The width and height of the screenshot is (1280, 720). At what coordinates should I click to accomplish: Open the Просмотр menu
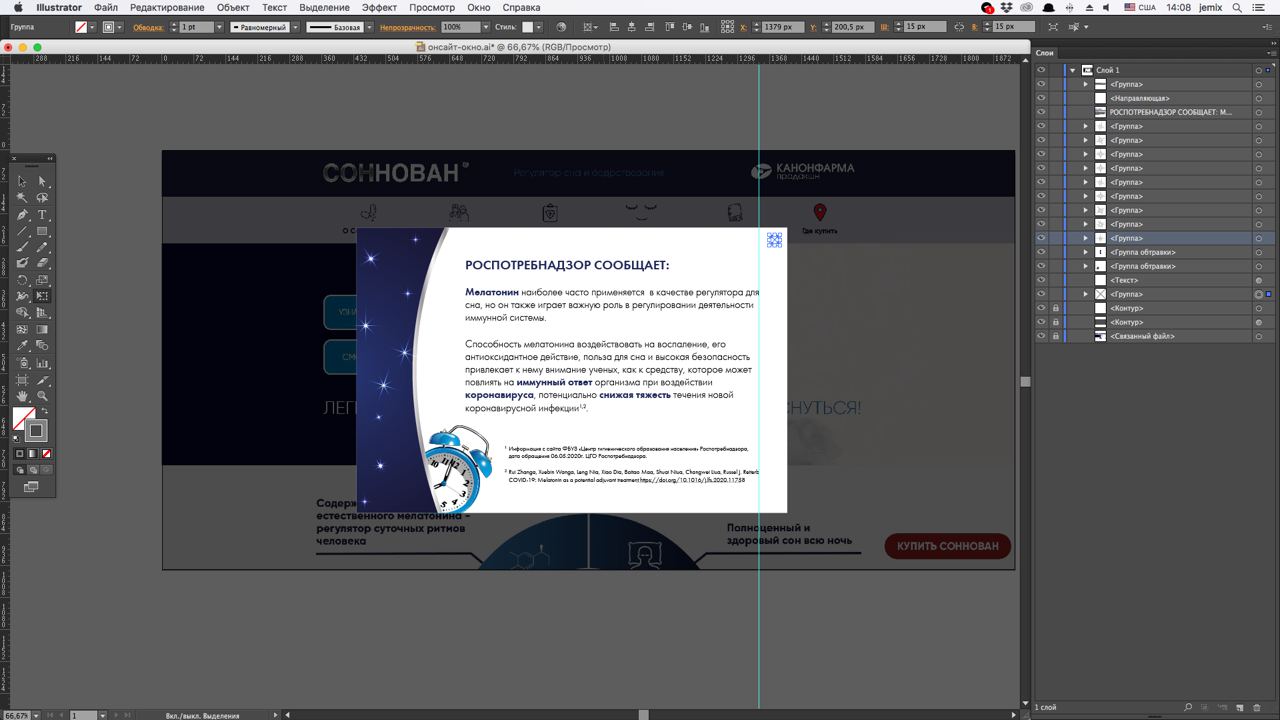[x=432, y=7]
